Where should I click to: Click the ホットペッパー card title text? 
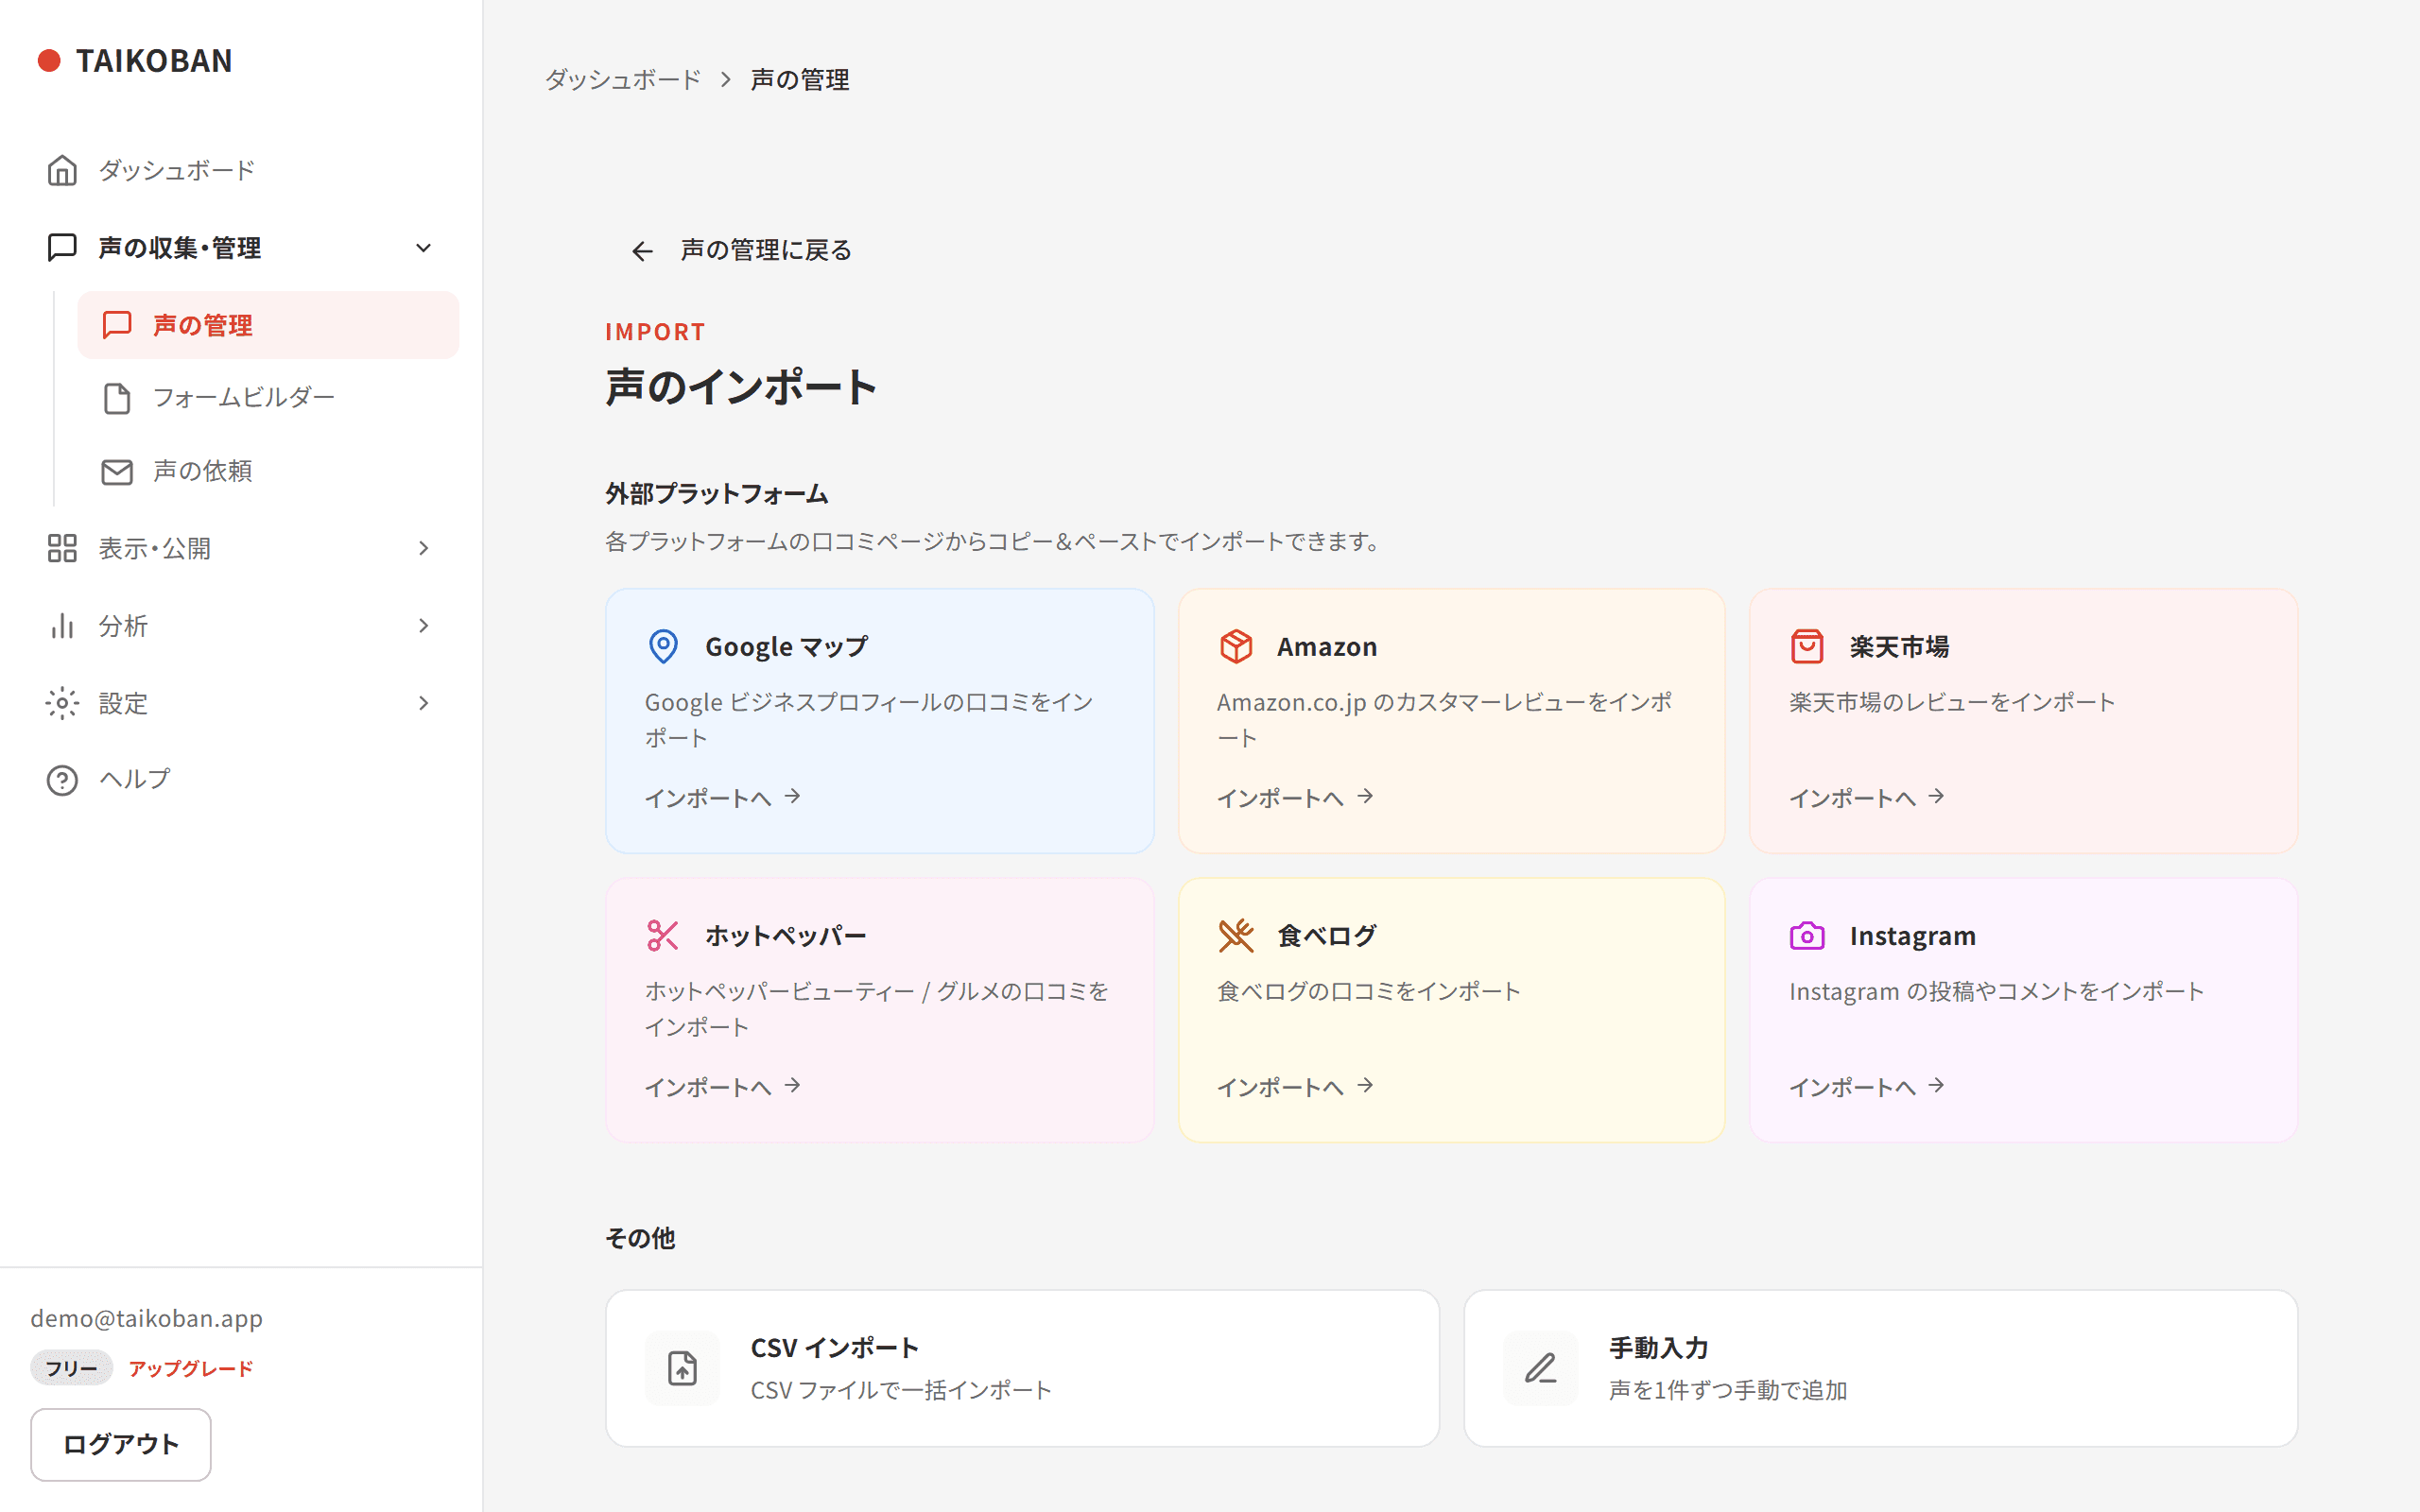point(785,936)
